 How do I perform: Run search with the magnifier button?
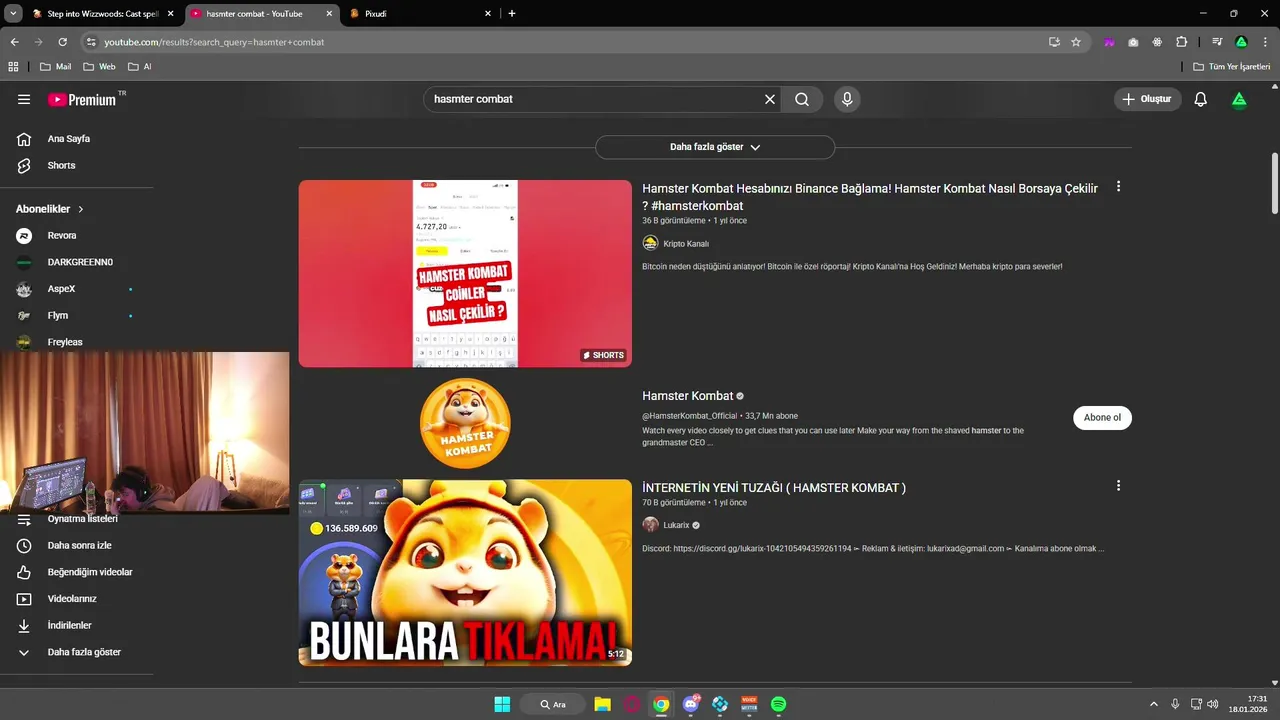802,99
